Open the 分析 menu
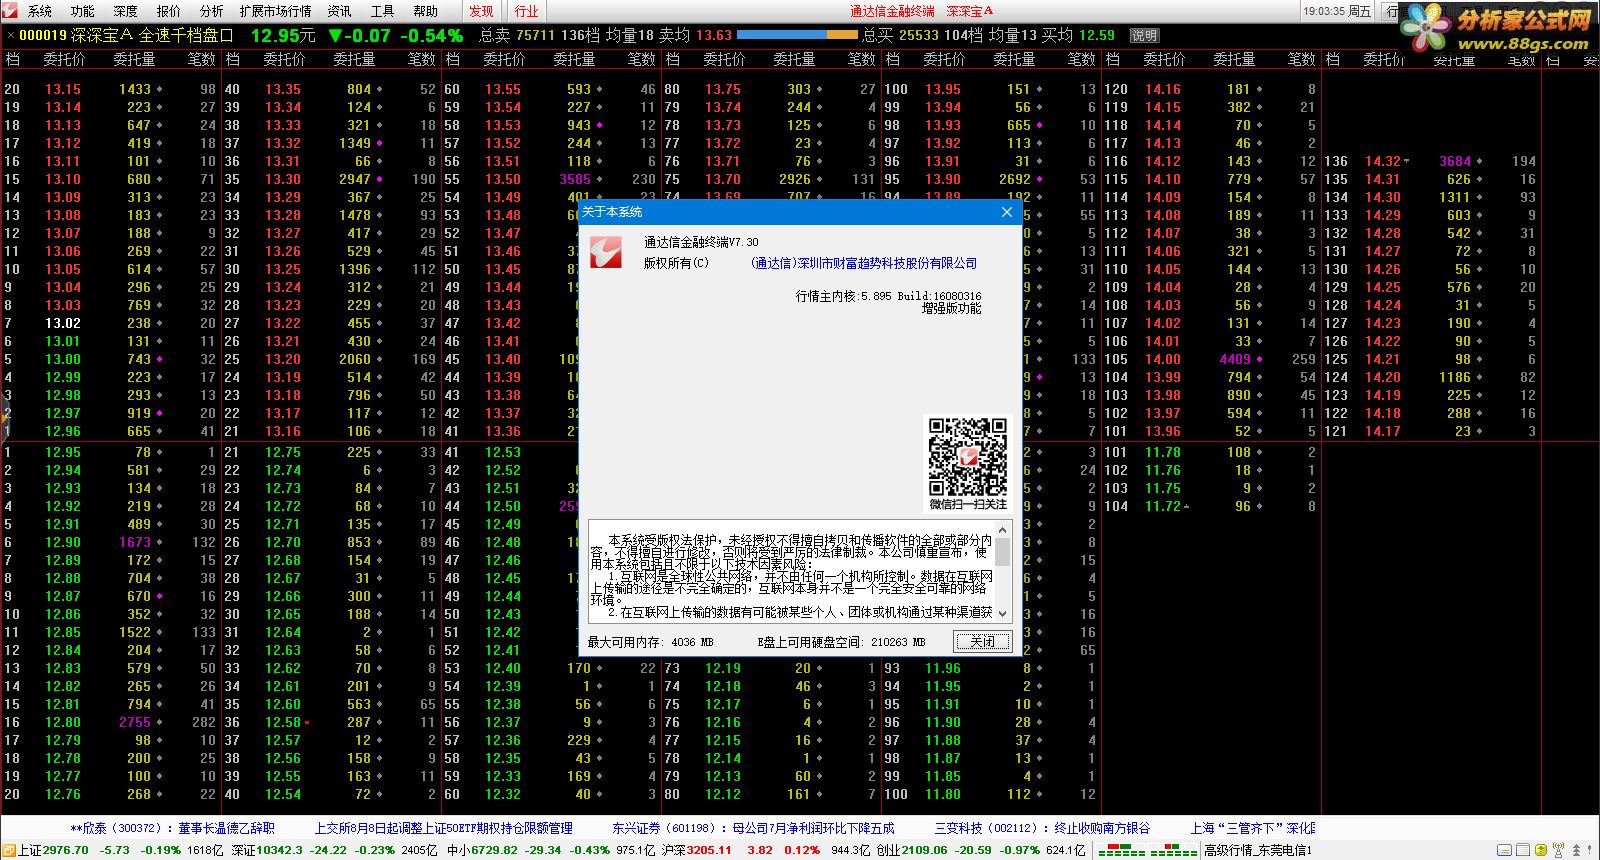This screenshot has height=860, width=1600. [x=212, y=11]
